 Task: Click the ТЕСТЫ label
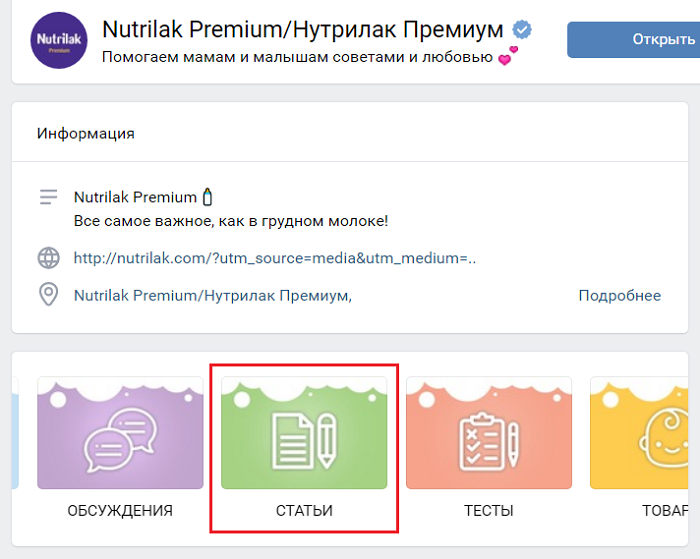click(489, 510)
